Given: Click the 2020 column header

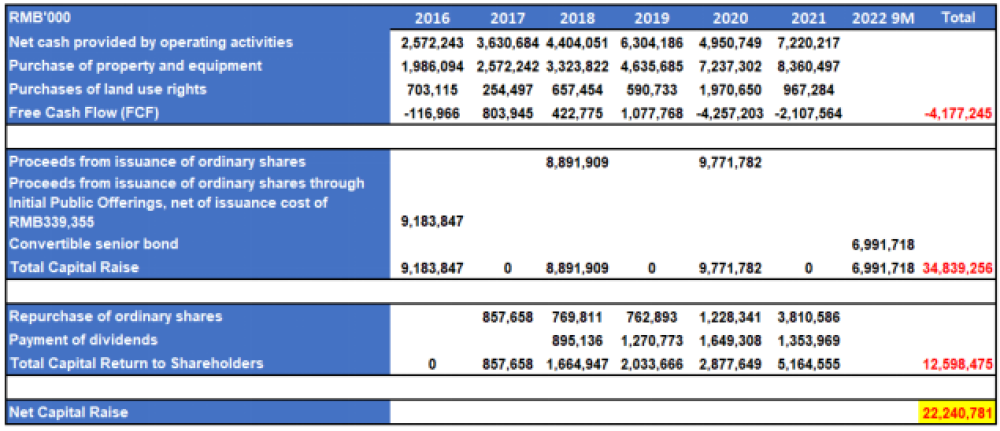Looking at the screenshot, I should (732, 18).
